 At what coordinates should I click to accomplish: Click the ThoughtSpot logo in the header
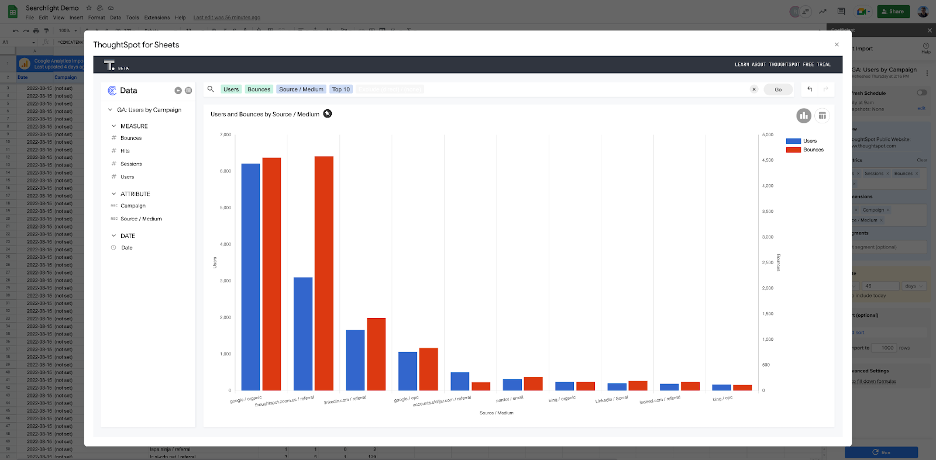tap(109, 65)
